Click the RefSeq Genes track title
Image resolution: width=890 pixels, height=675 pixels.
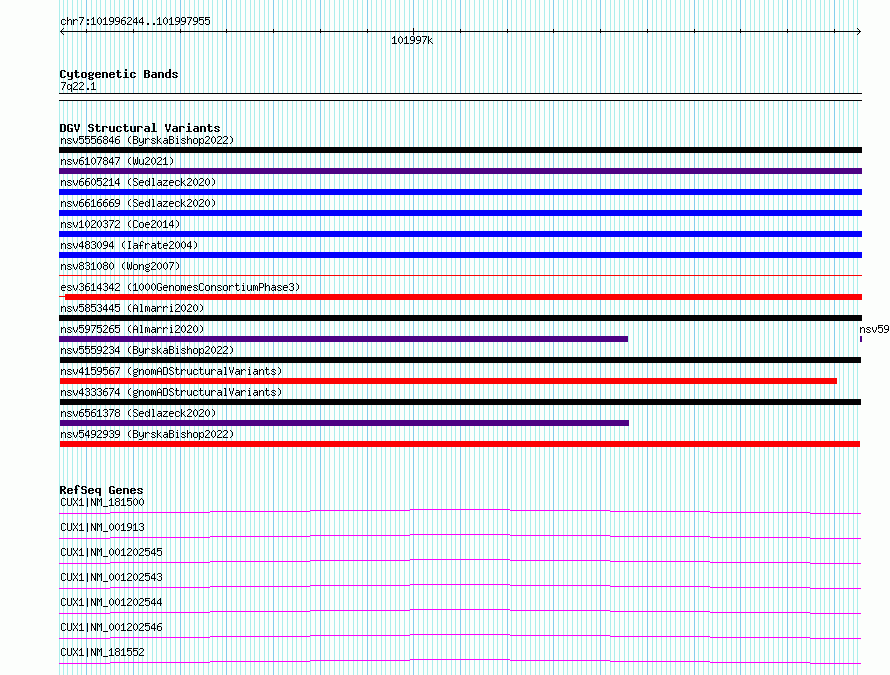pyautogui.click(x=101, y=490)
